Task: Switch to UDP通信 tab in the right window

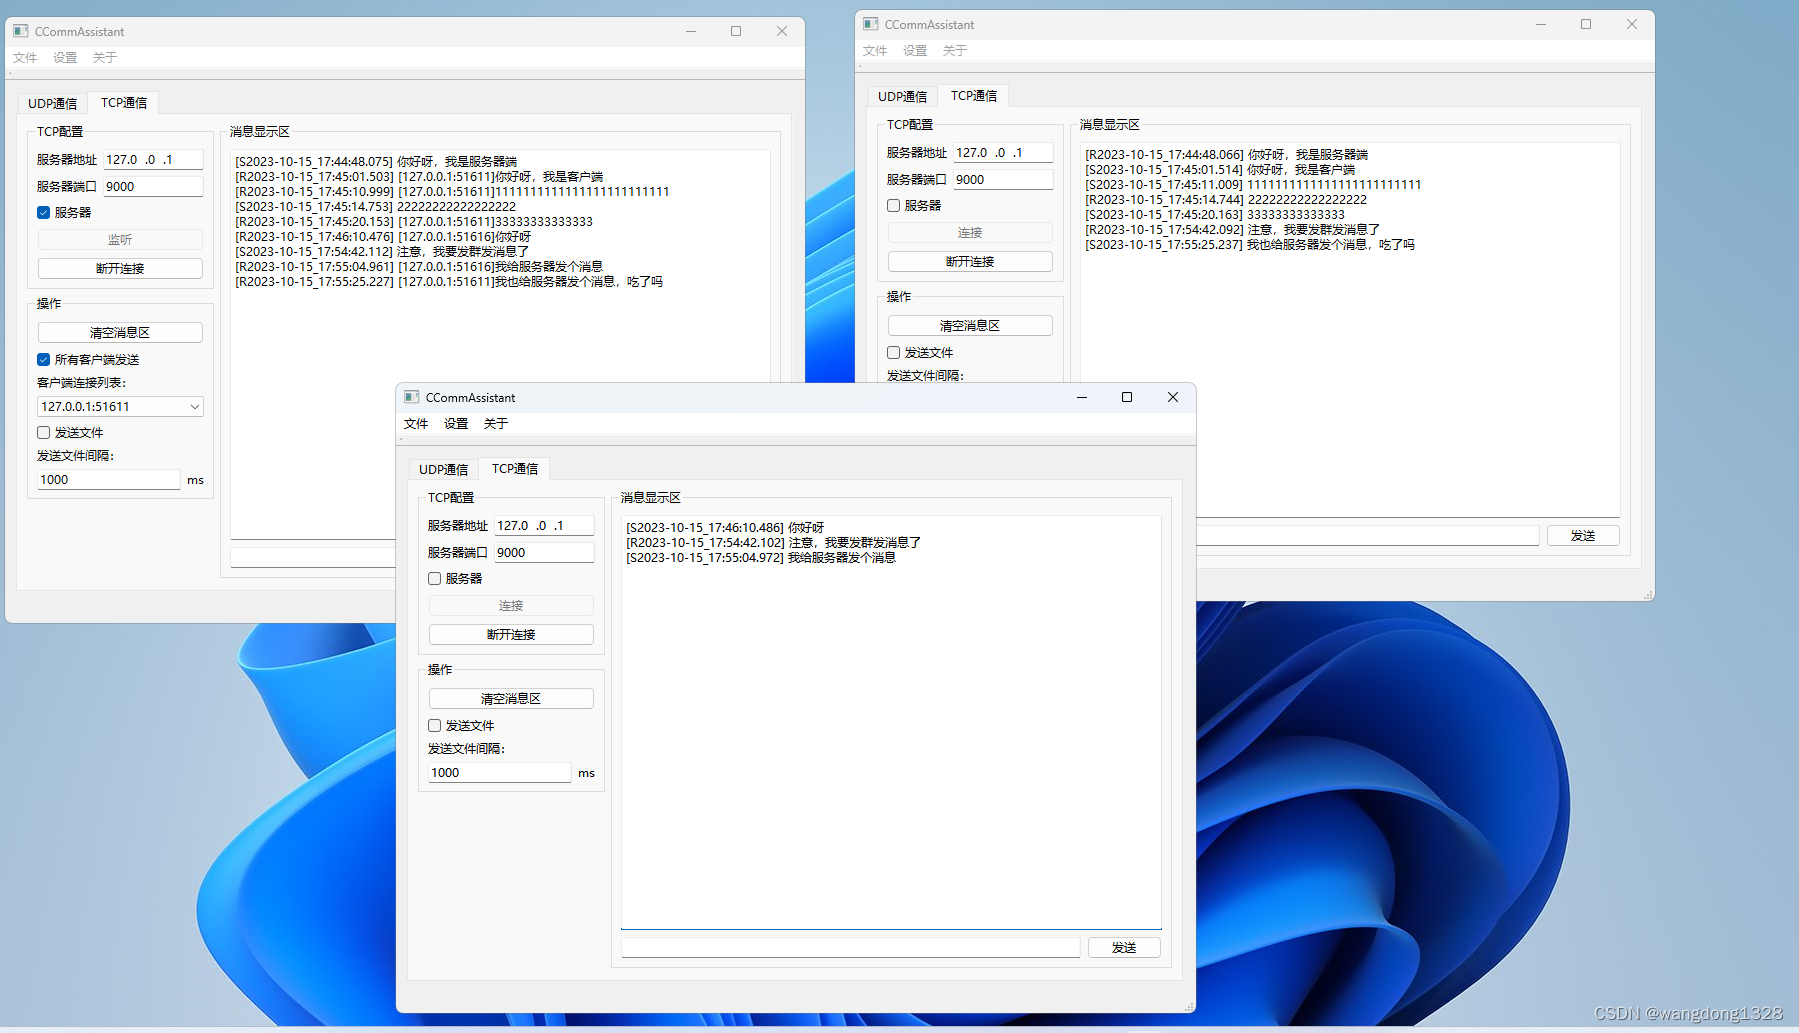Action: 902,96
